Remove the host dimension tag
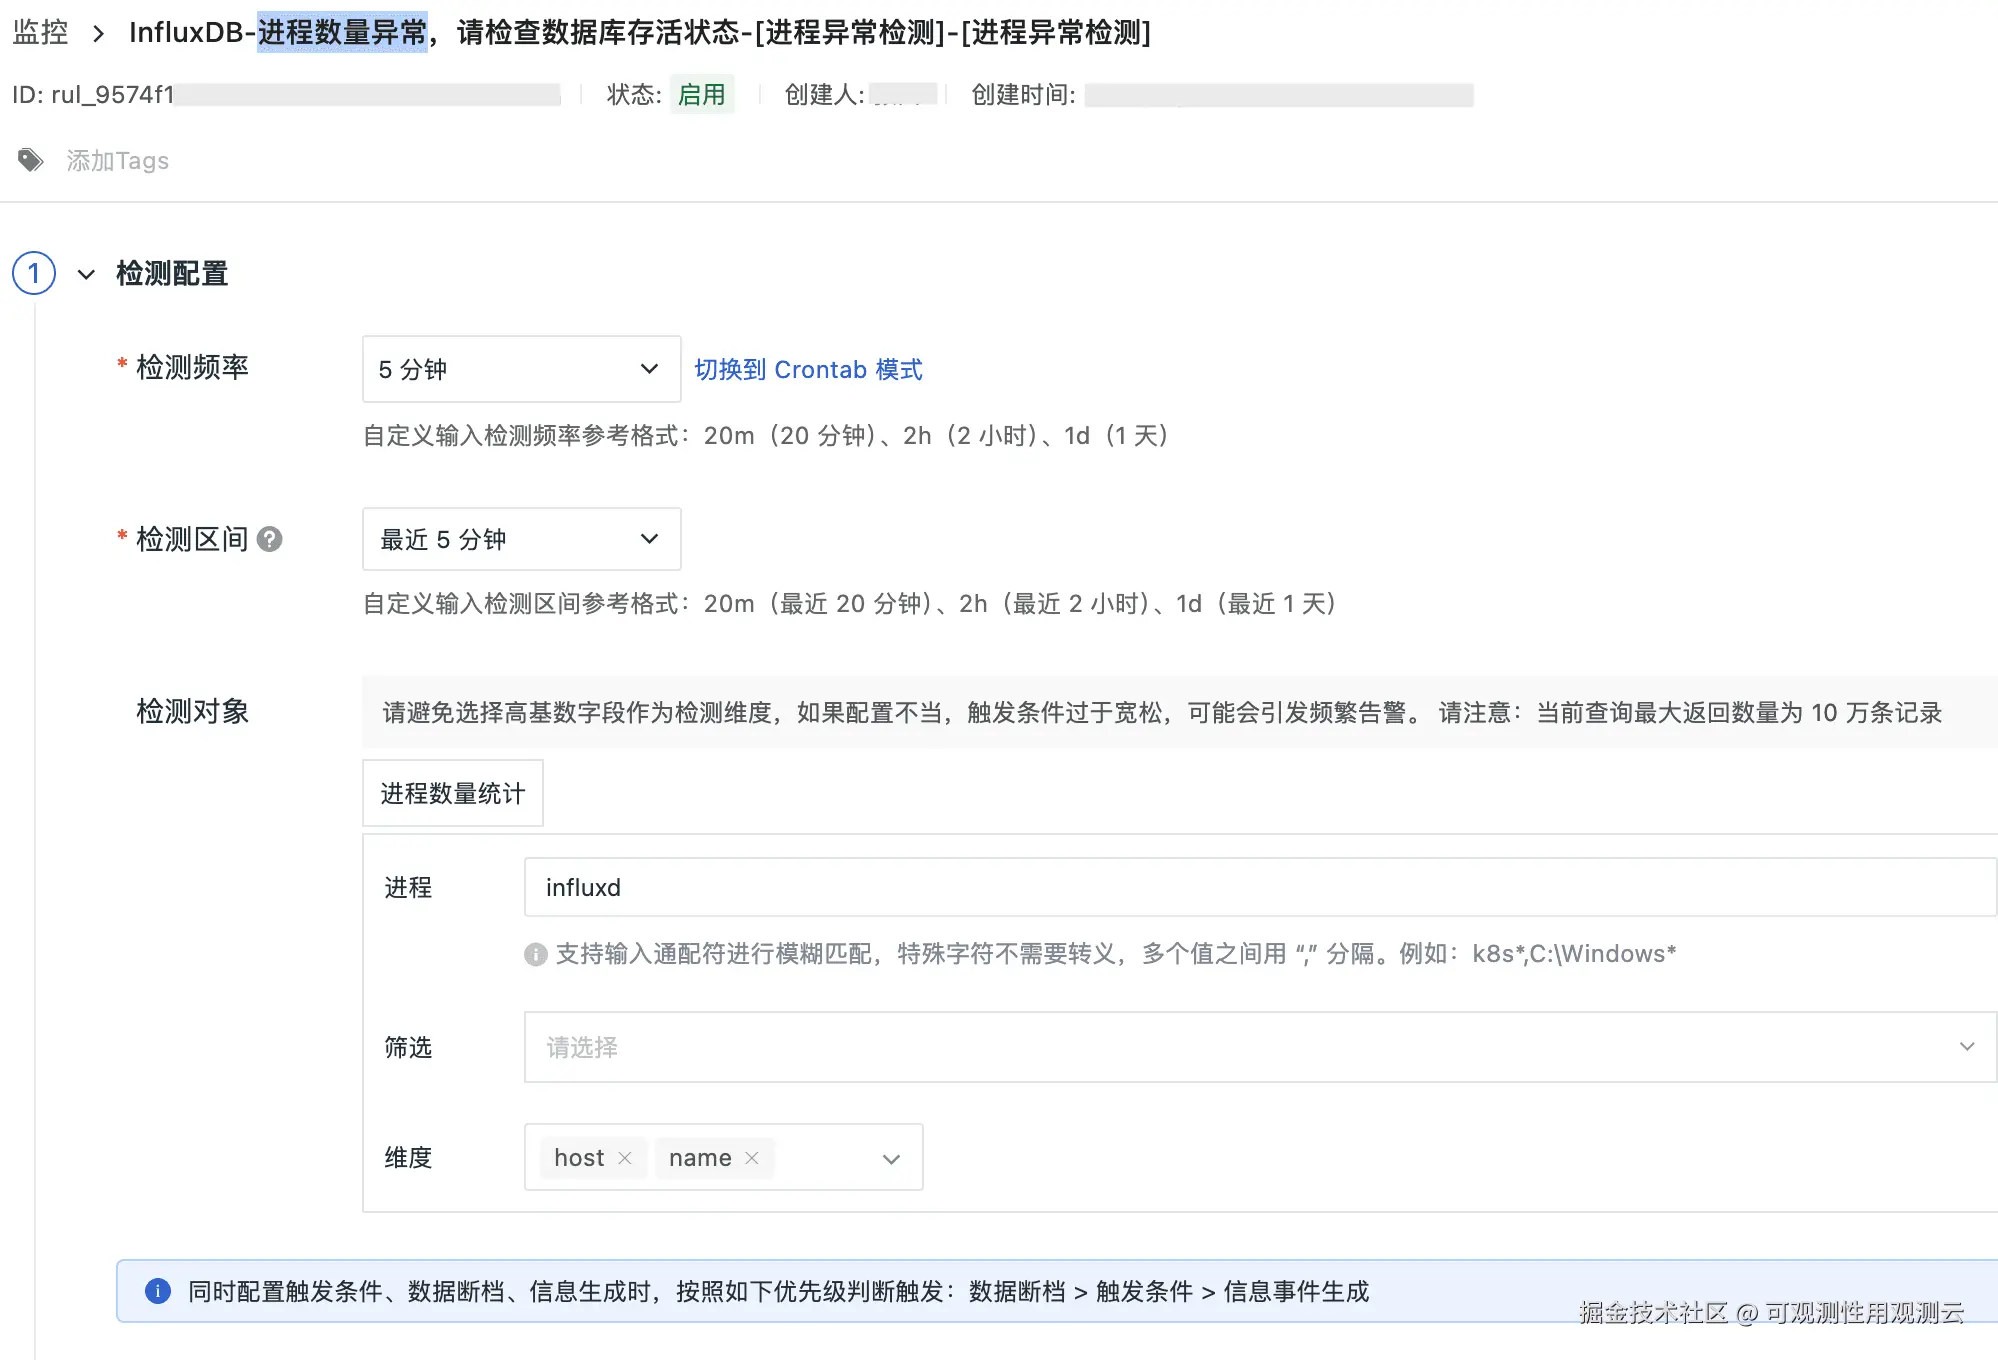 pyautogui.click(x=625, y=1158)
